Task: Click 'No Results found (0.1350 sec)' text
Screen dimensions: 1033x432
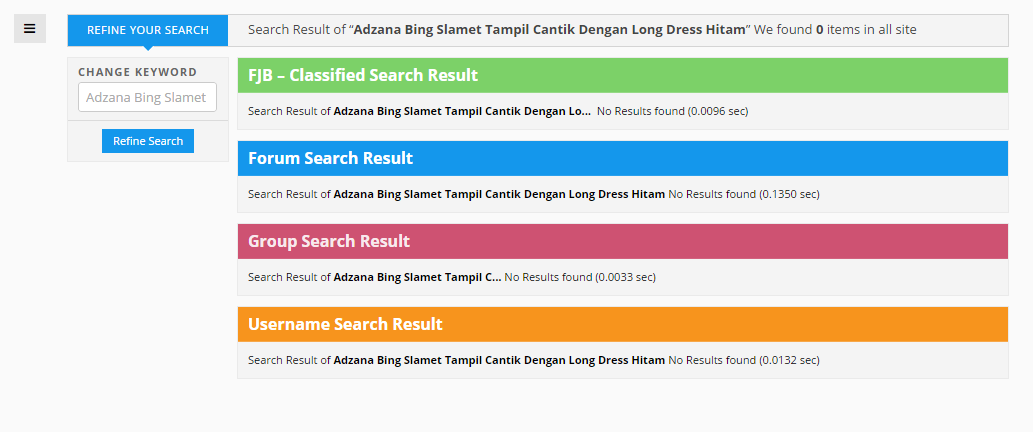Action: [x=744, y=194]
